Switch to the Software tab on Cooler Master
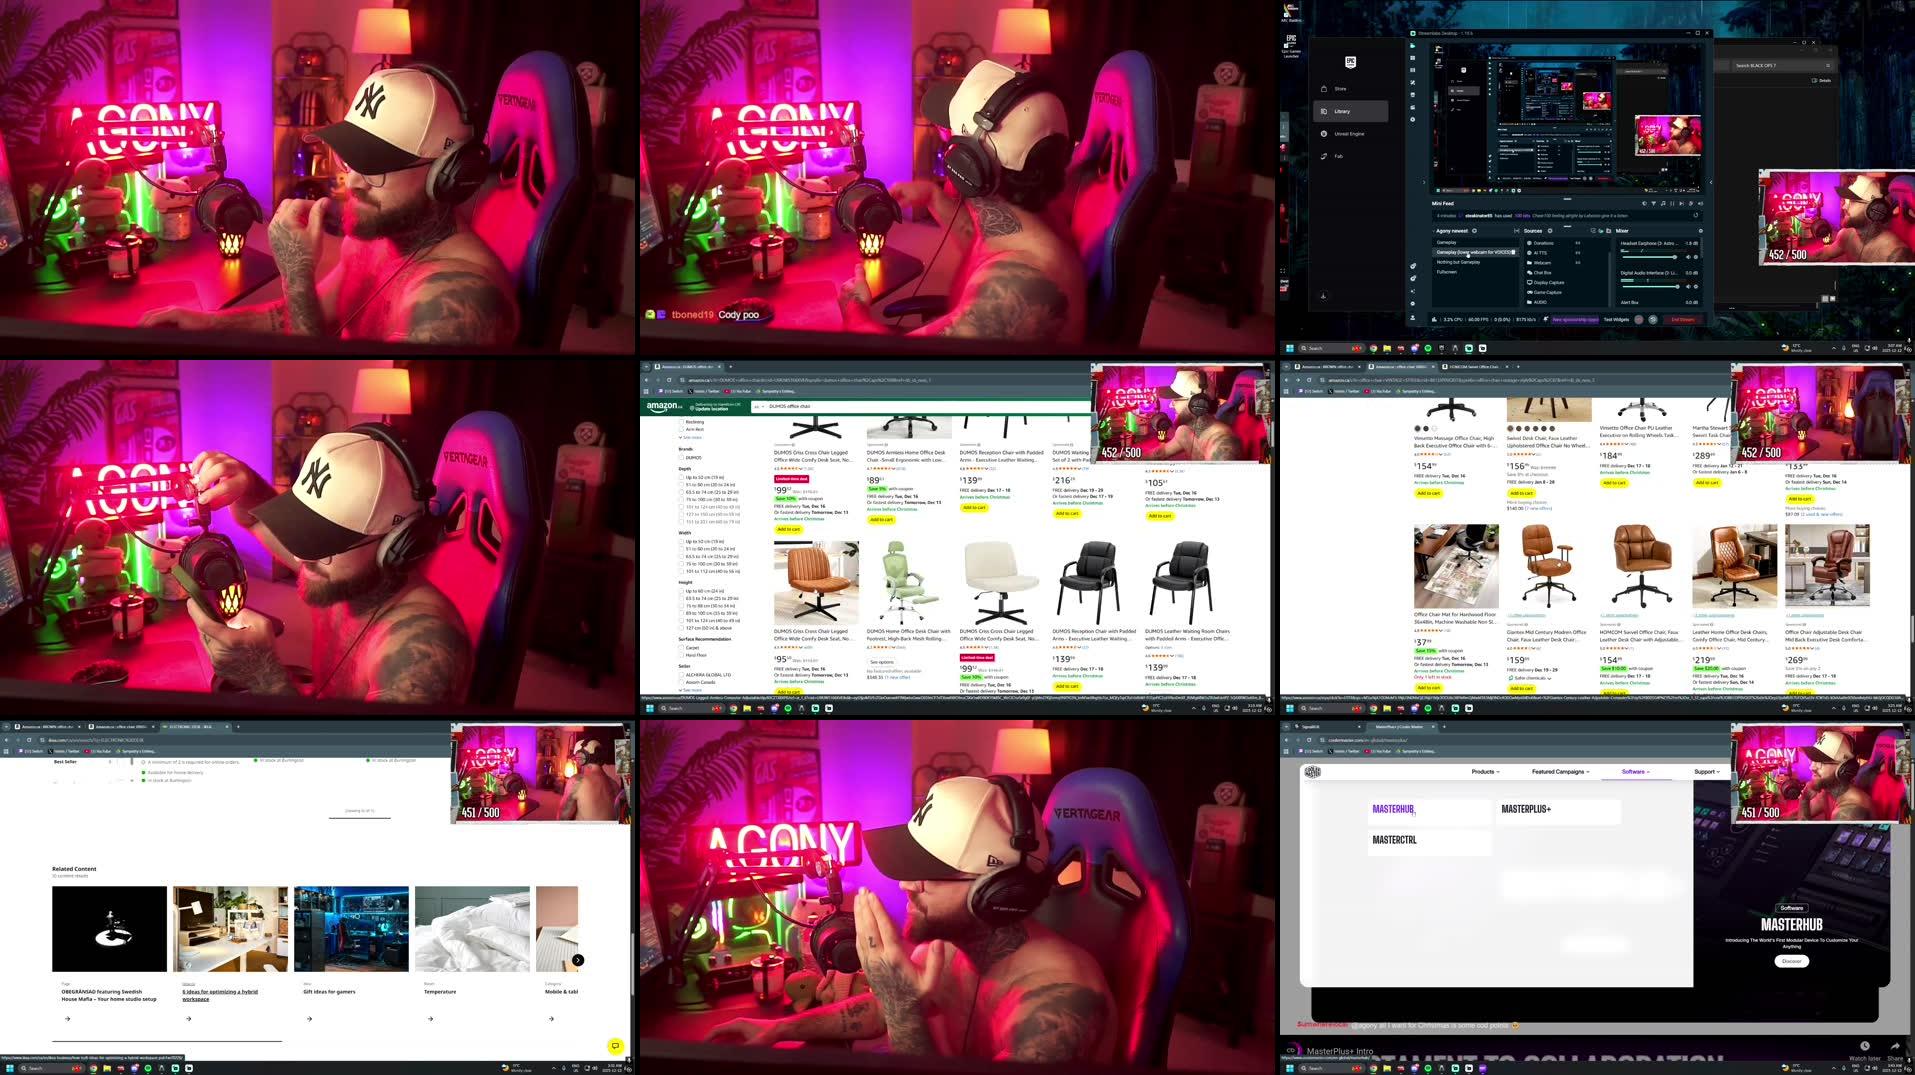Viewport: 1915px width, 1075px height. pos(1634,771)
